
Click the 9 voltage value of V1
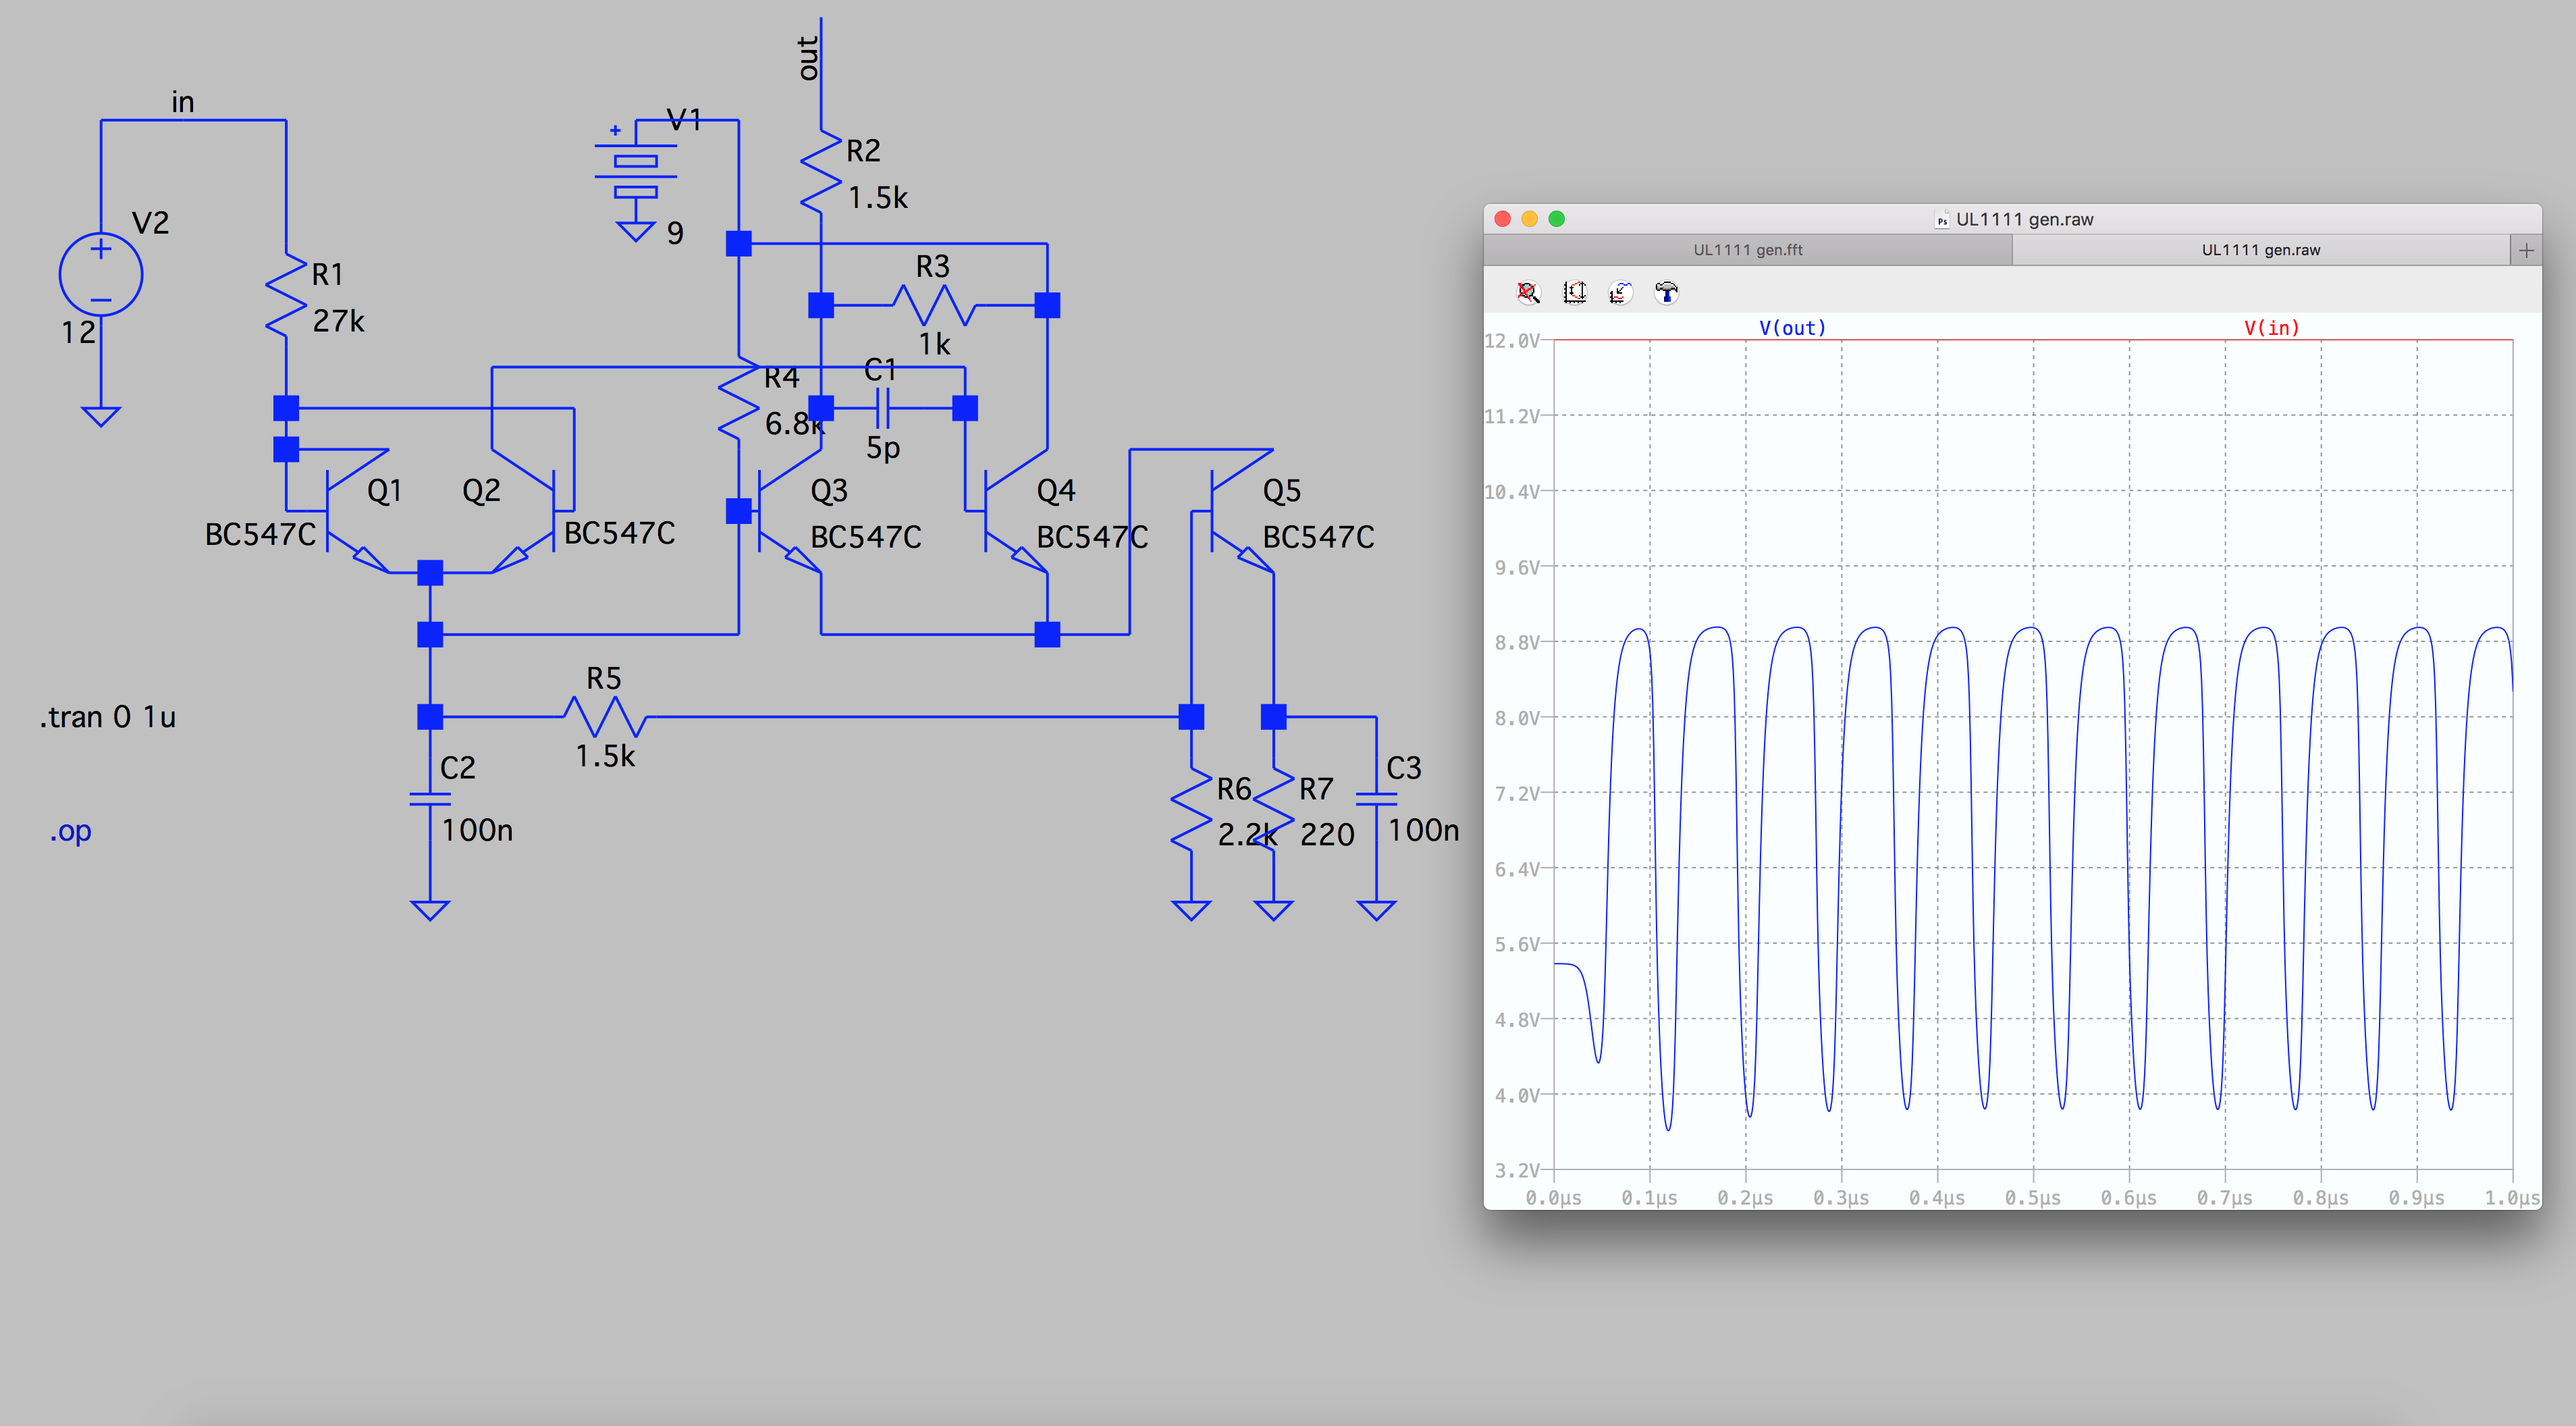(x=675, y=234)
